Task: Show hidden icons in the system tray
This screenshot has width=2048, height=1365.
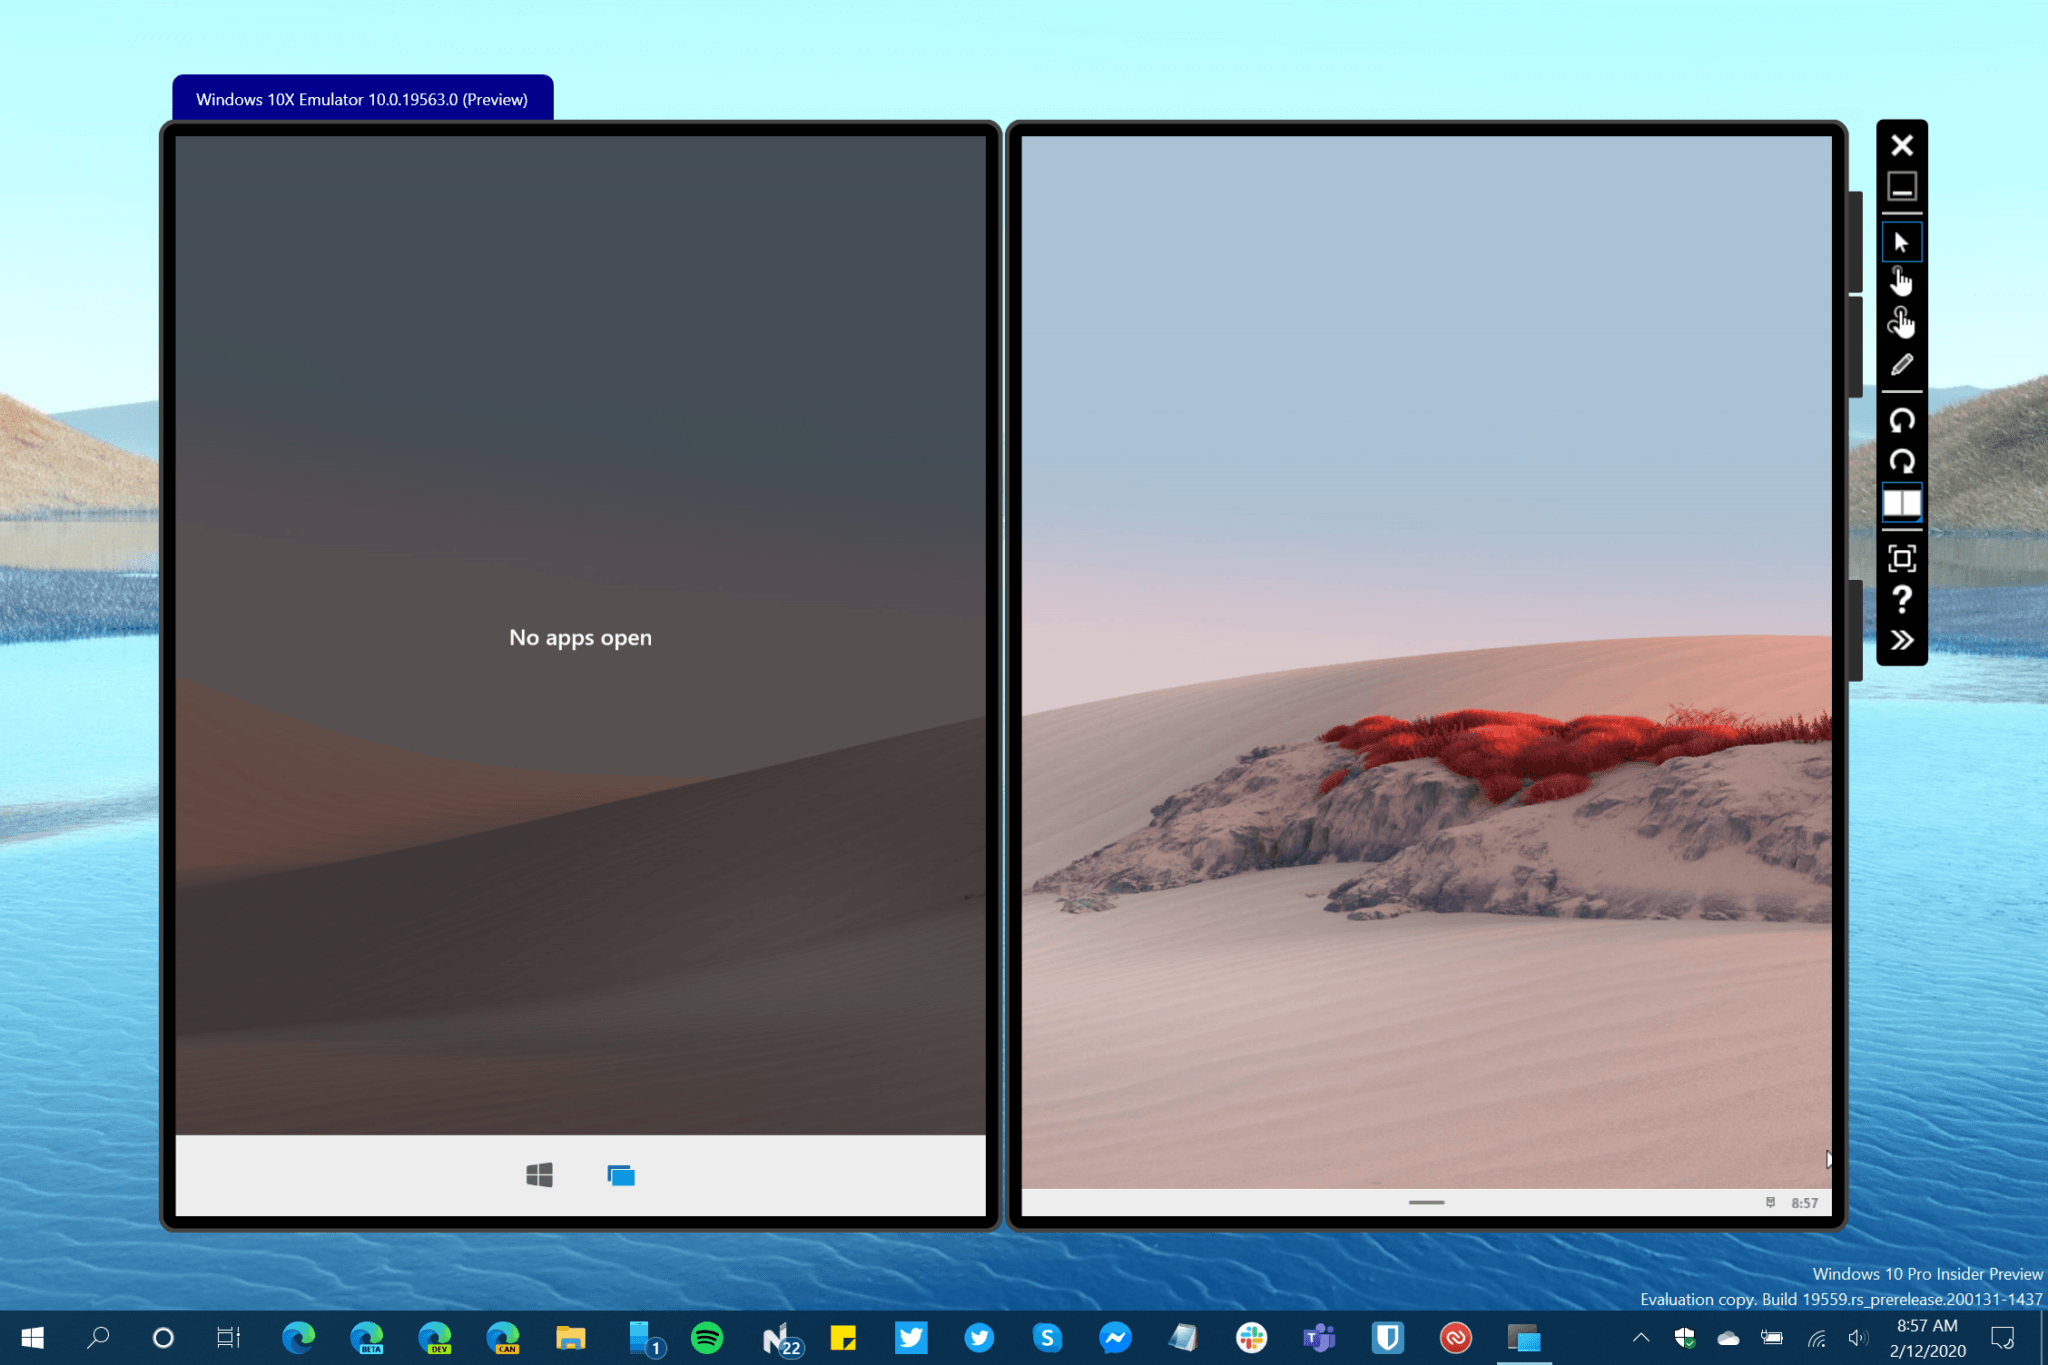Action: click(x=1641, y=1338)
